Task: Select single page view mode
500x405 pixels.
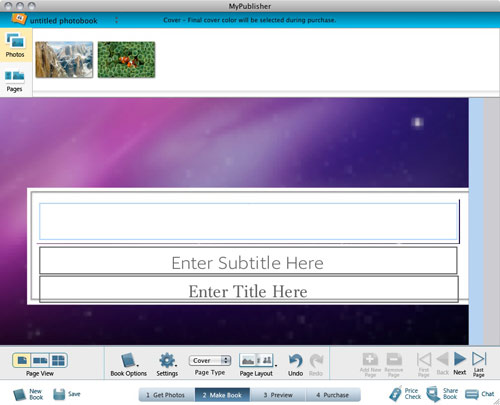Action: click(22, 360)
